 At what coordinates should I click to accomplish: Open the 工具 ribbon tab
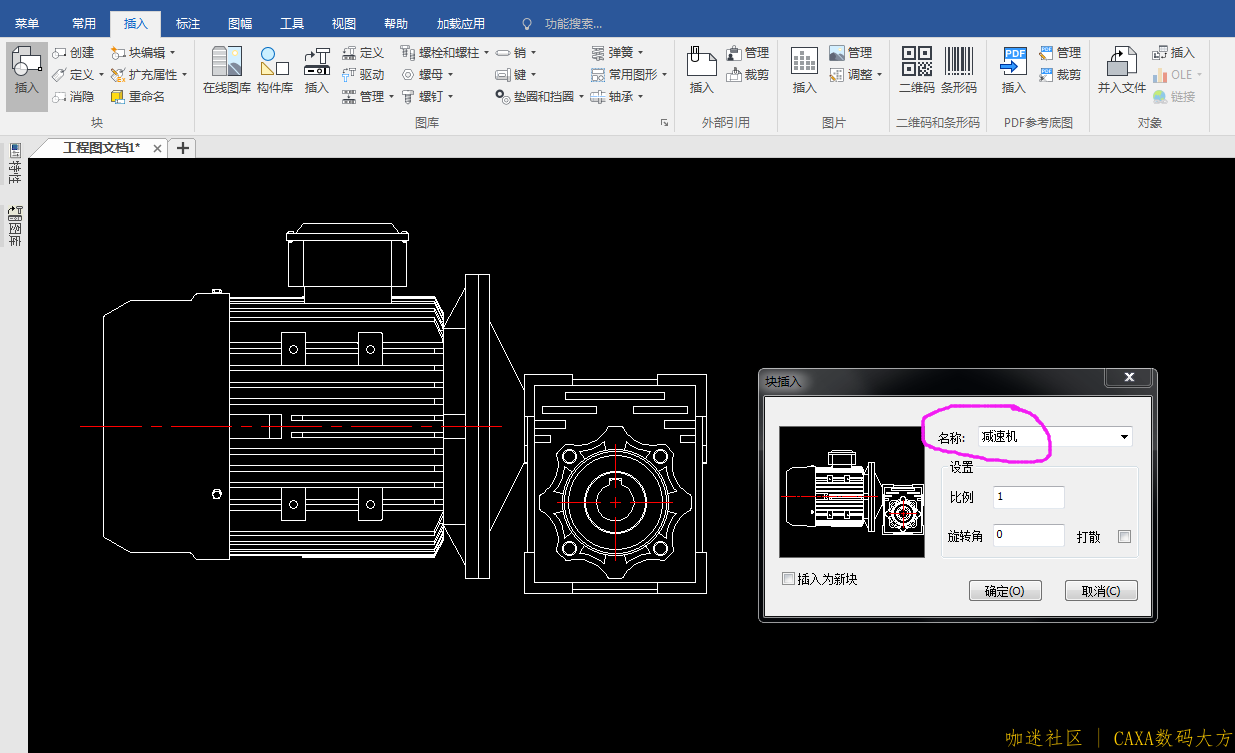(x=292, y=23)
